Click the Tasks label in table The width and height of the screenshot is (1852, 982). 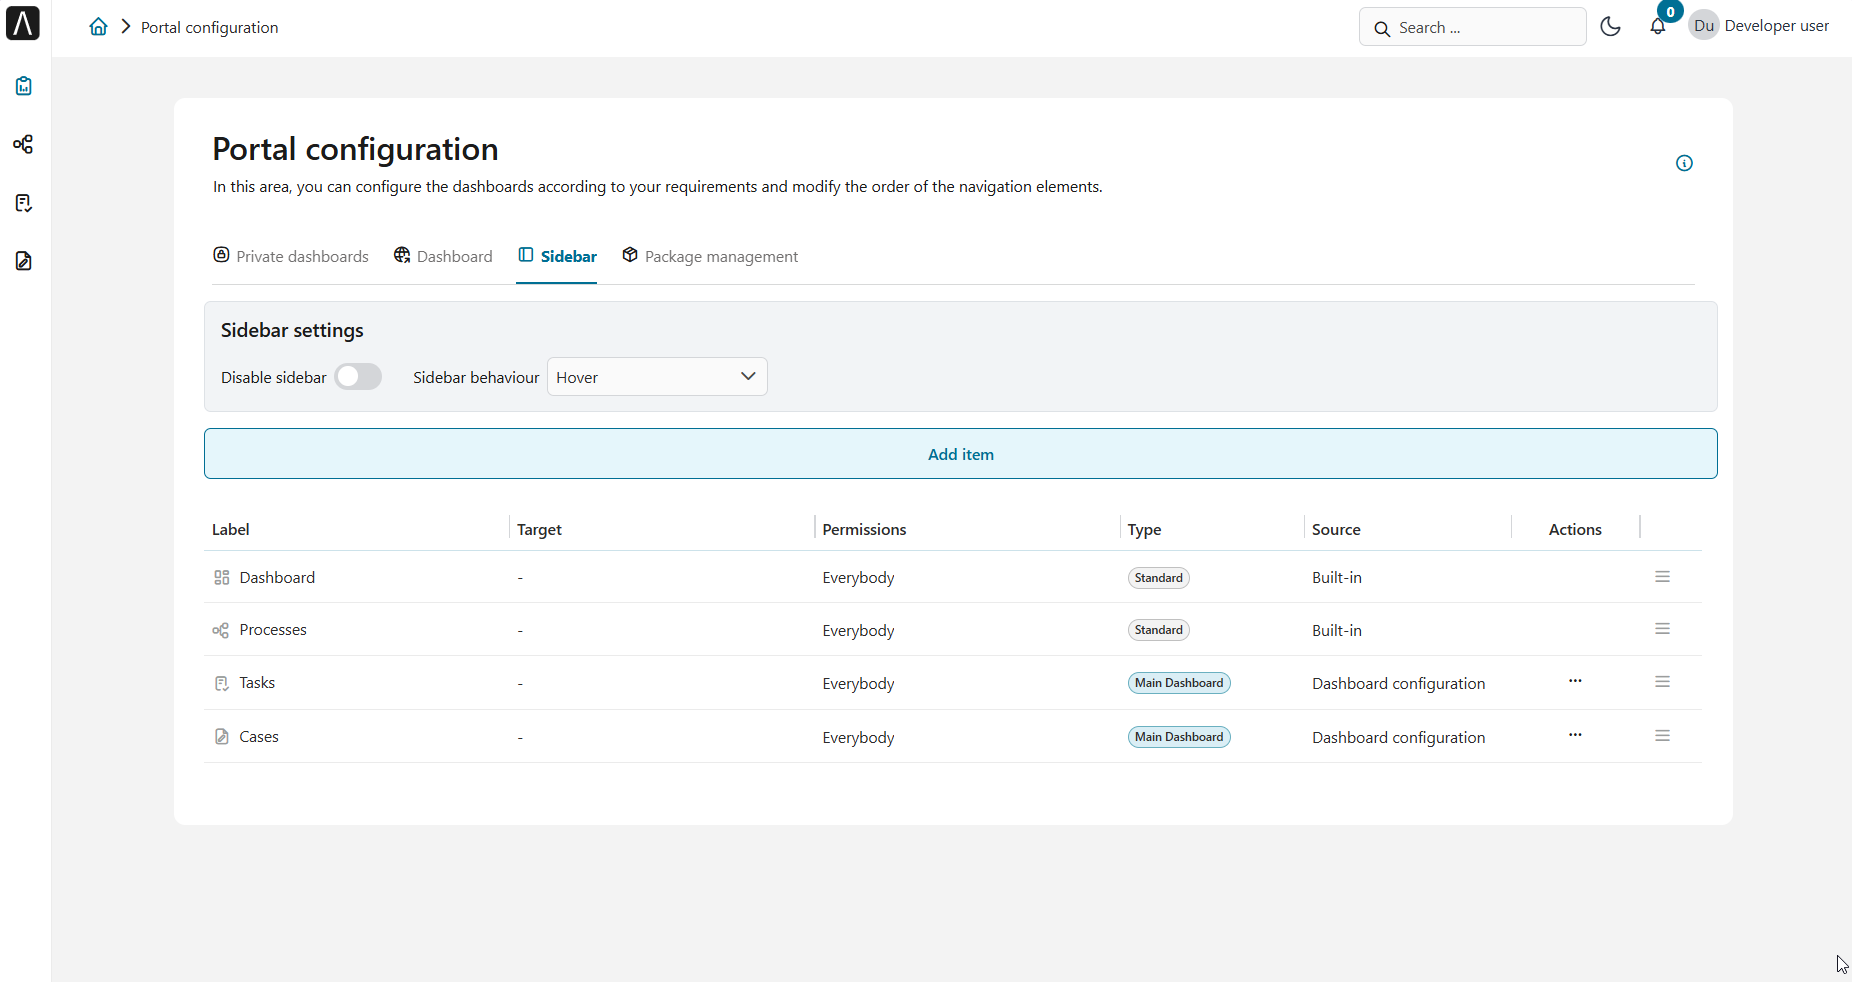(x=257, y=683)
